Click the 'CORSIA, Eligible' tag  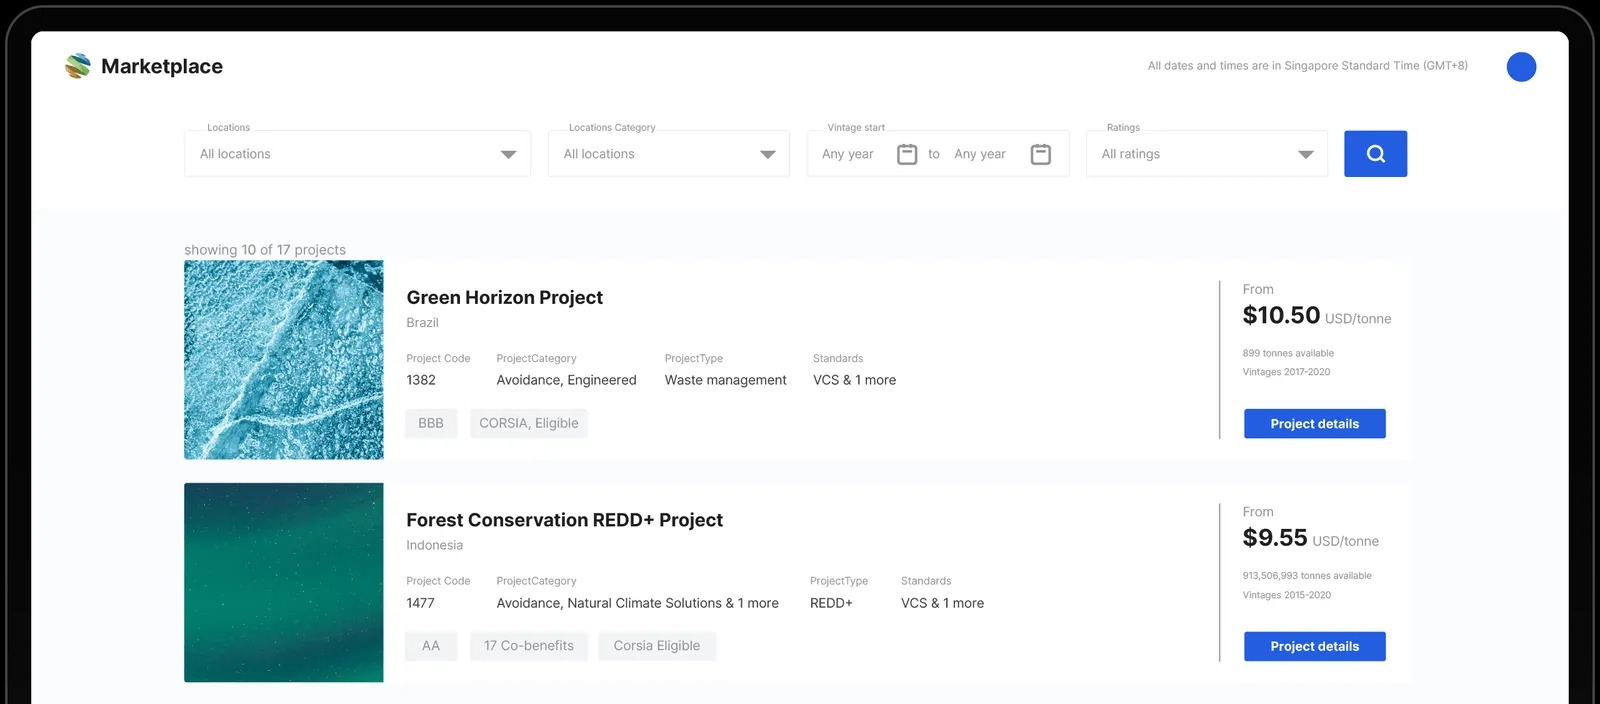click(x=528, y=424)
